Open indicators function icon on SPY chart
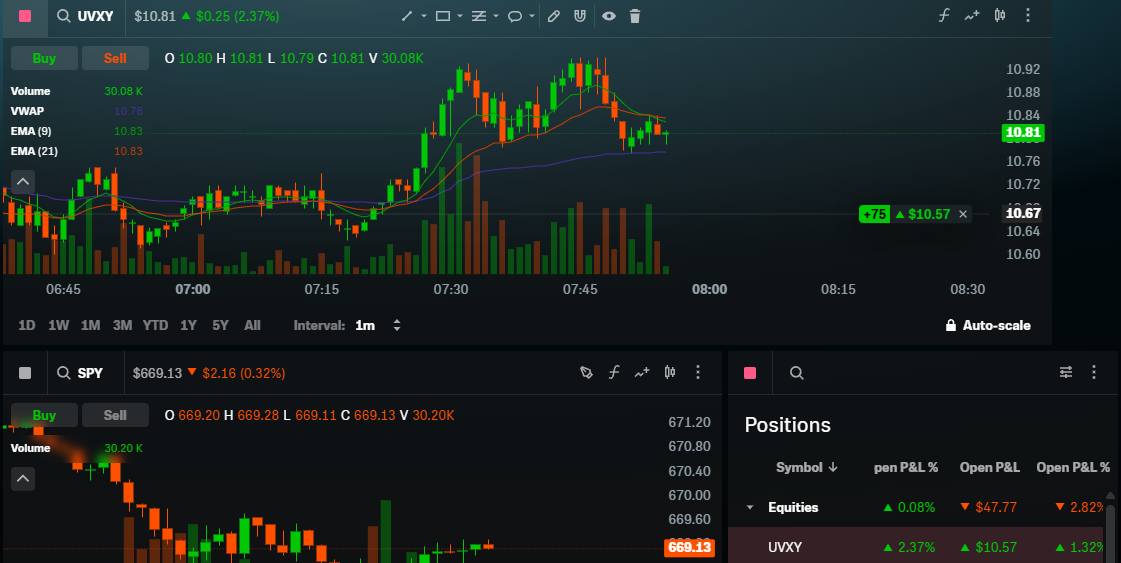 [x=614, y=372]
